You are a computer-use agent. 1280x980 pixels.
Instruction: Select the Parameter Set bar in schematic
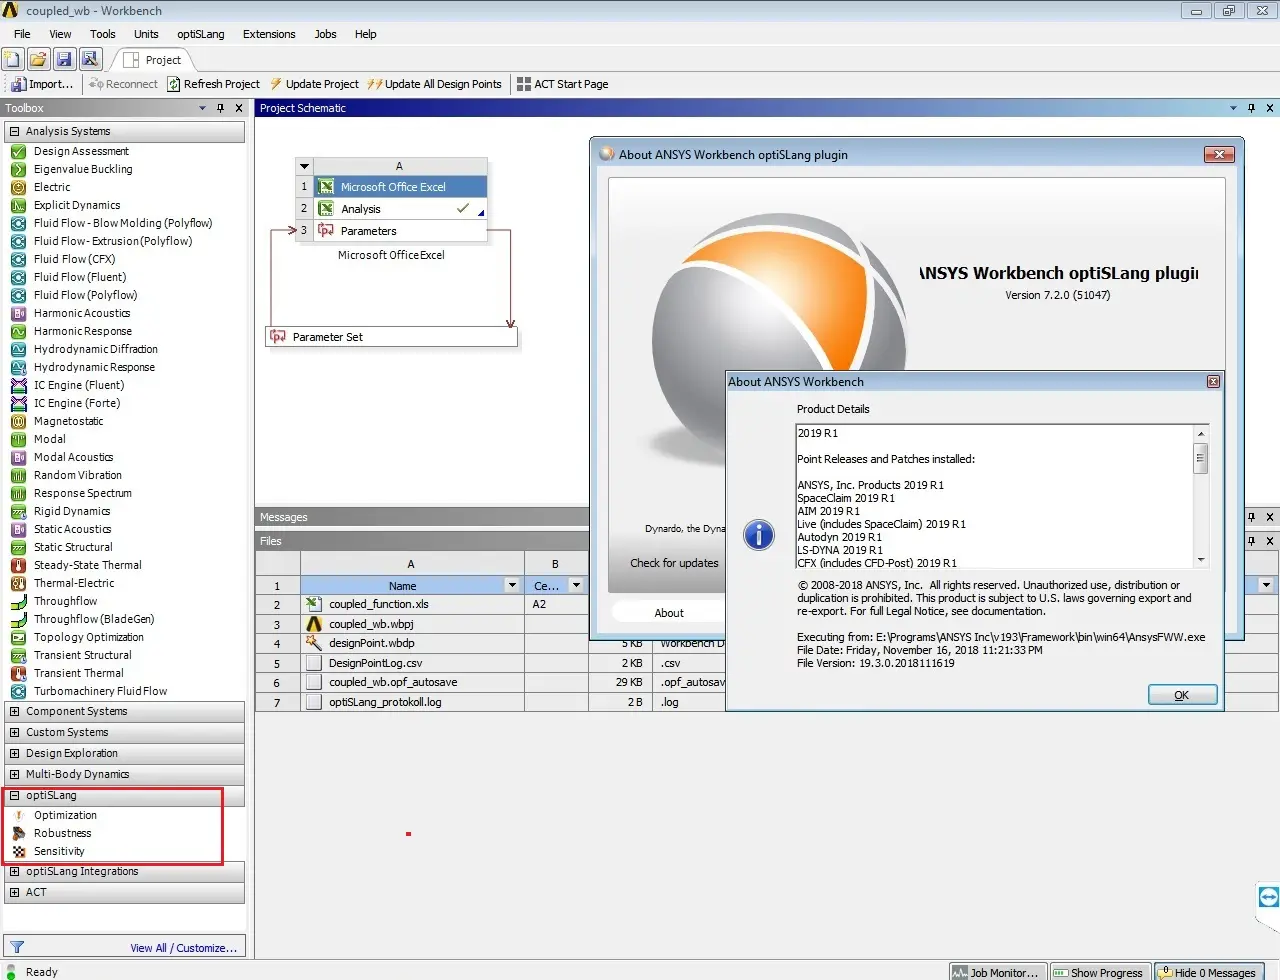[391, 337]
